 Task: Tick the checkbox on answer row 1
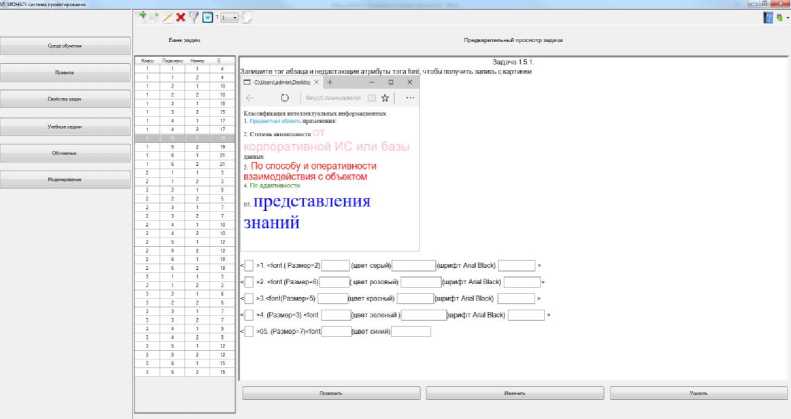[248, 265]
